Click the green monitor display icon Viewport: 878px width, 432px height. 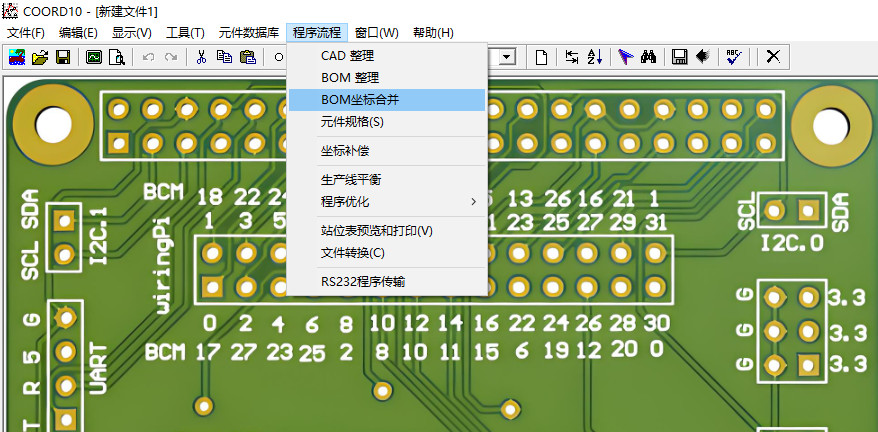tap(94, 57)
